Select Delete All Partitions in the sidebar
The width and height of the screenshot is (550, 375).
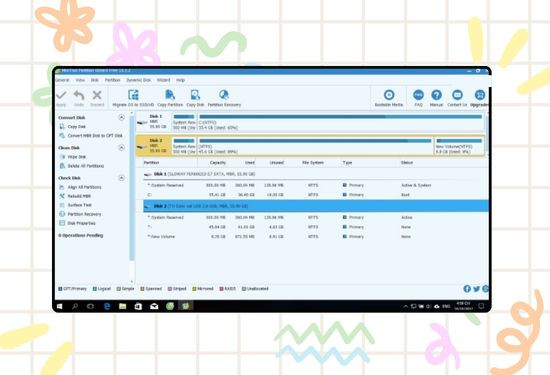82,166
